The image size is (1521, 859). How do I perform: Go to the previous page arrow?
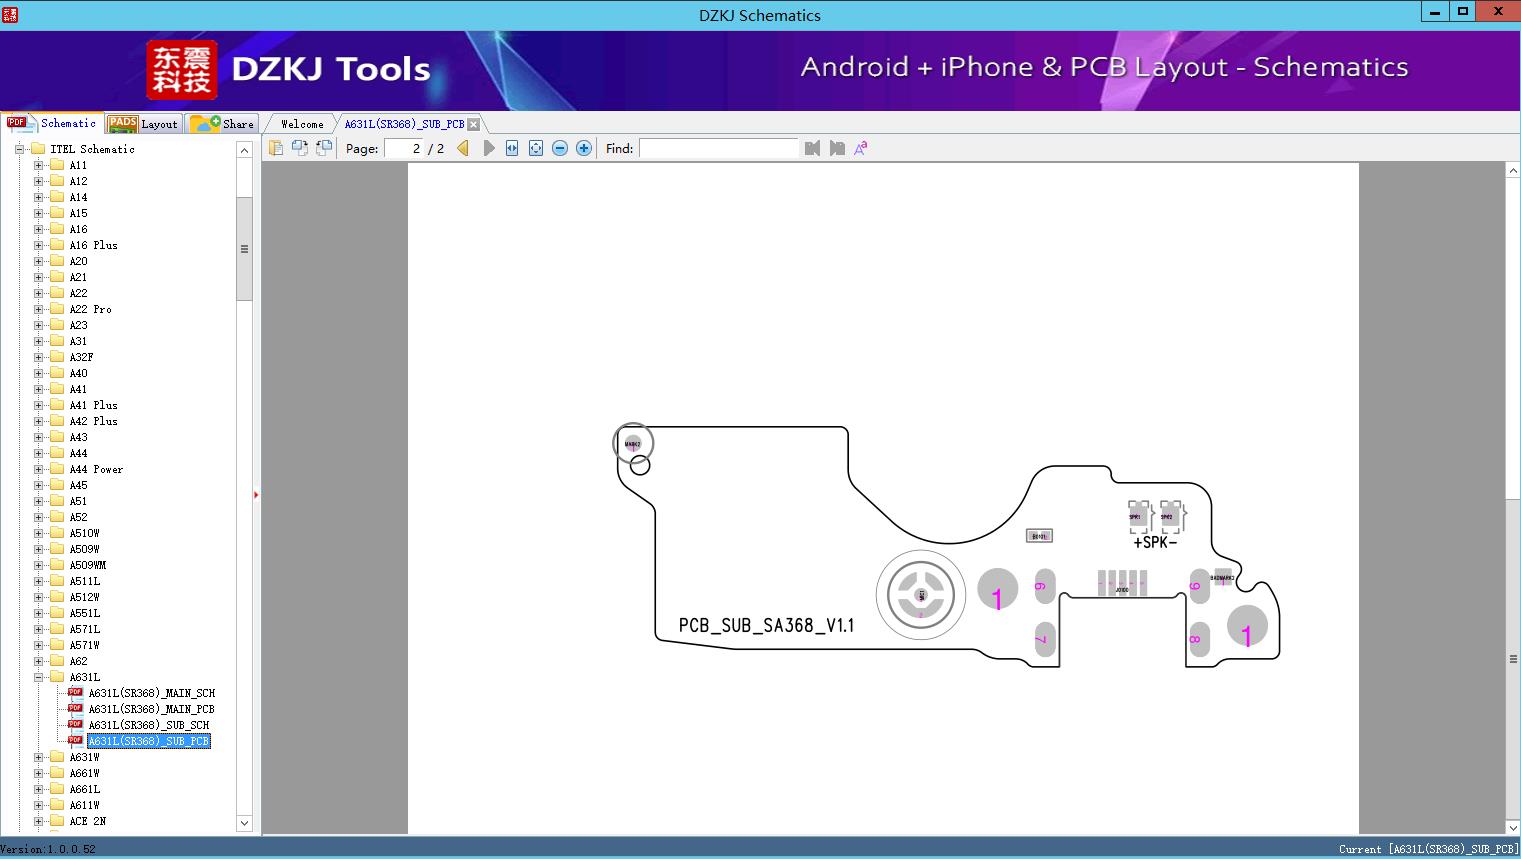coord(463,148)
